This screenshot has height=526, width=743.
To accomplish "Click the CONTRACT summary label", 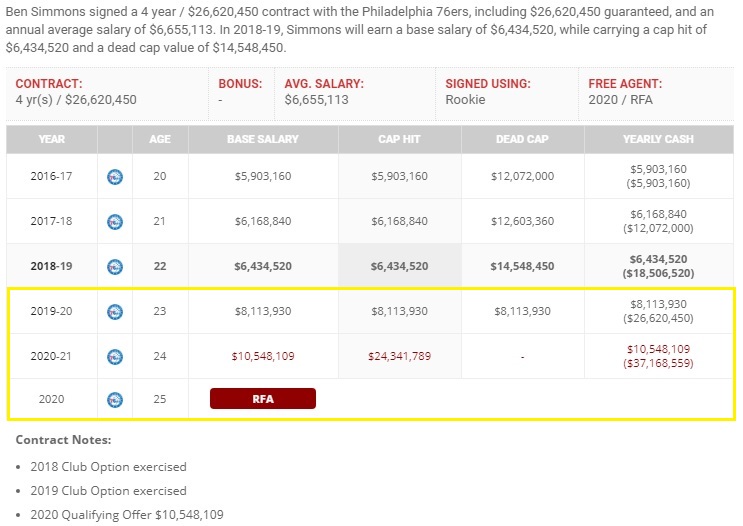I will 49,84.
